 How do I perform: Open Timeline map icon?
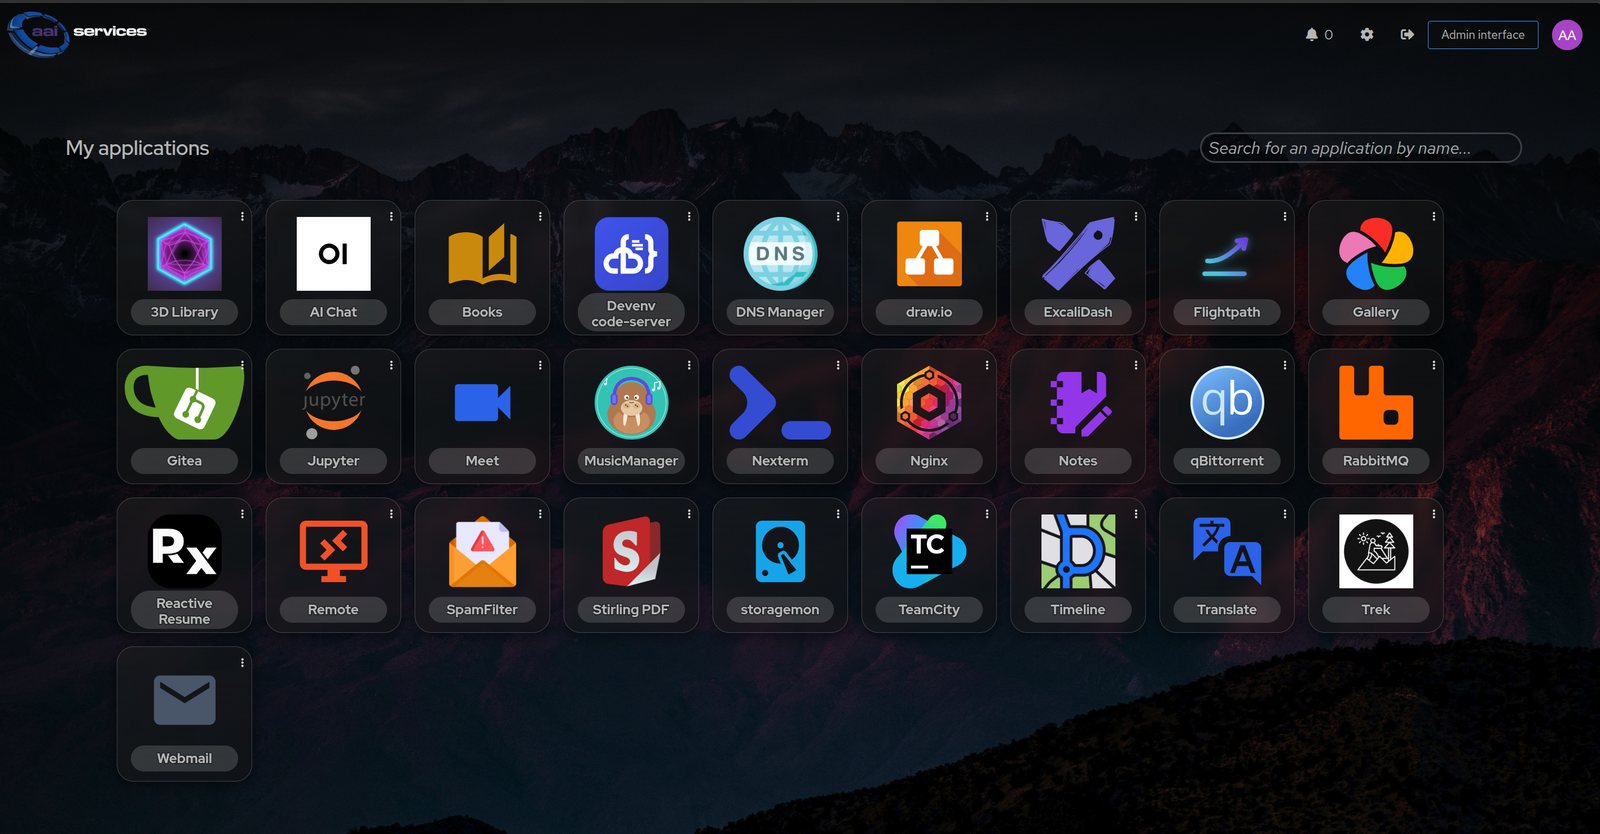(1078, 551)
